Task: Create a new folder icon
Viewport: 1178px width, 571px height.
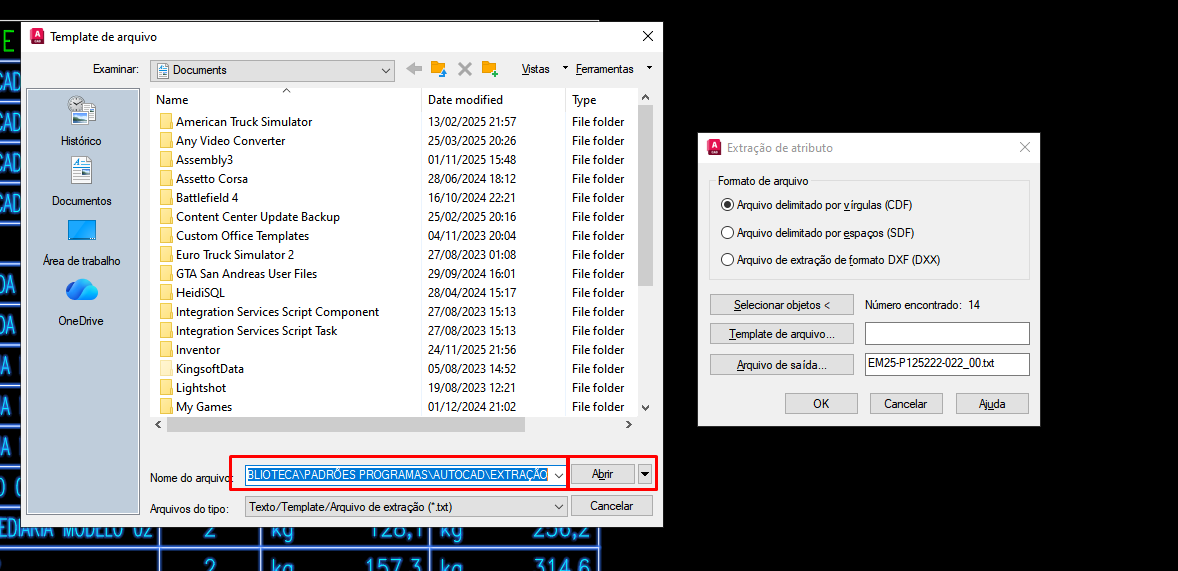Action: click(x=489, y=69)
